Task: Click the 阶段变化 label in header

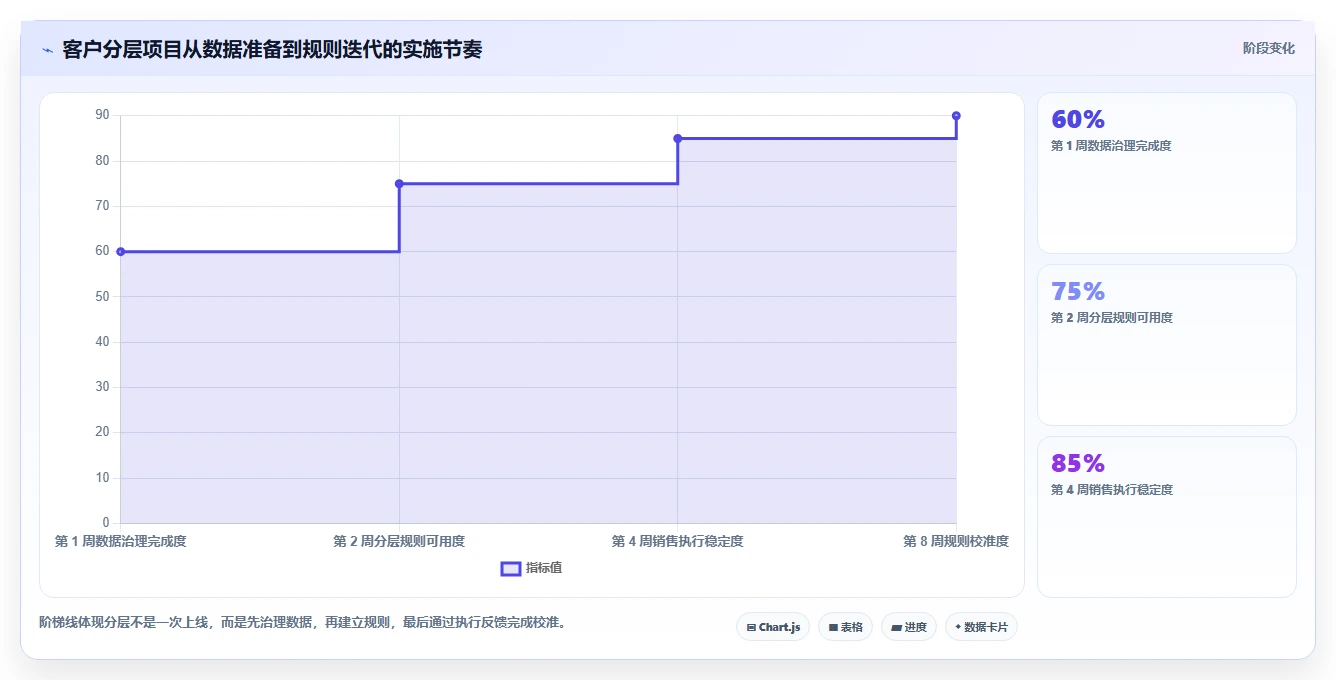Action: (x=1268, y=48)
